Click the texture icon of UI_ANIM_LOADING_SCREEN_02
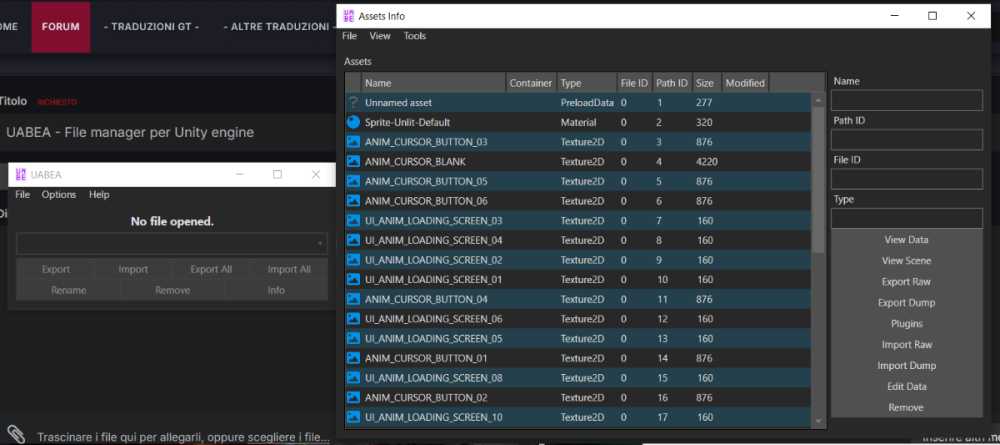The width and height of the screenshot is (1000, 445). point(353,260)
